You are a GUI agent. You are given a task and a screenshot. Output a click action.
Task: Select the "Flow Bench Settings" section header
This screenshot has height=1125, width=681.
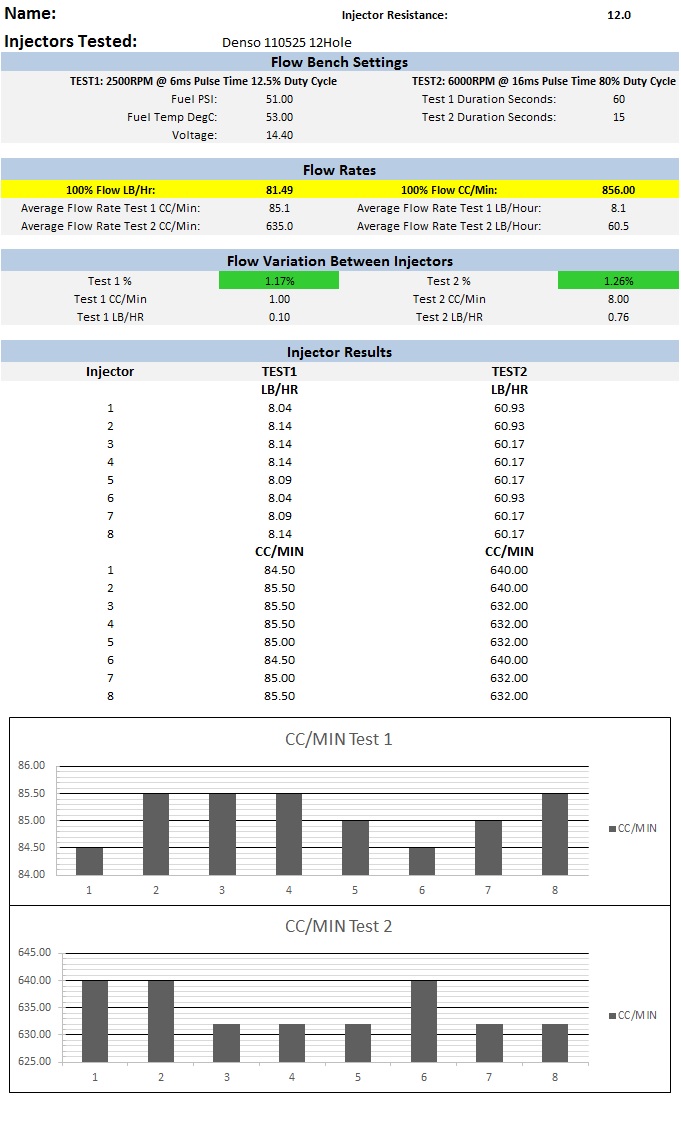[339, 62]
